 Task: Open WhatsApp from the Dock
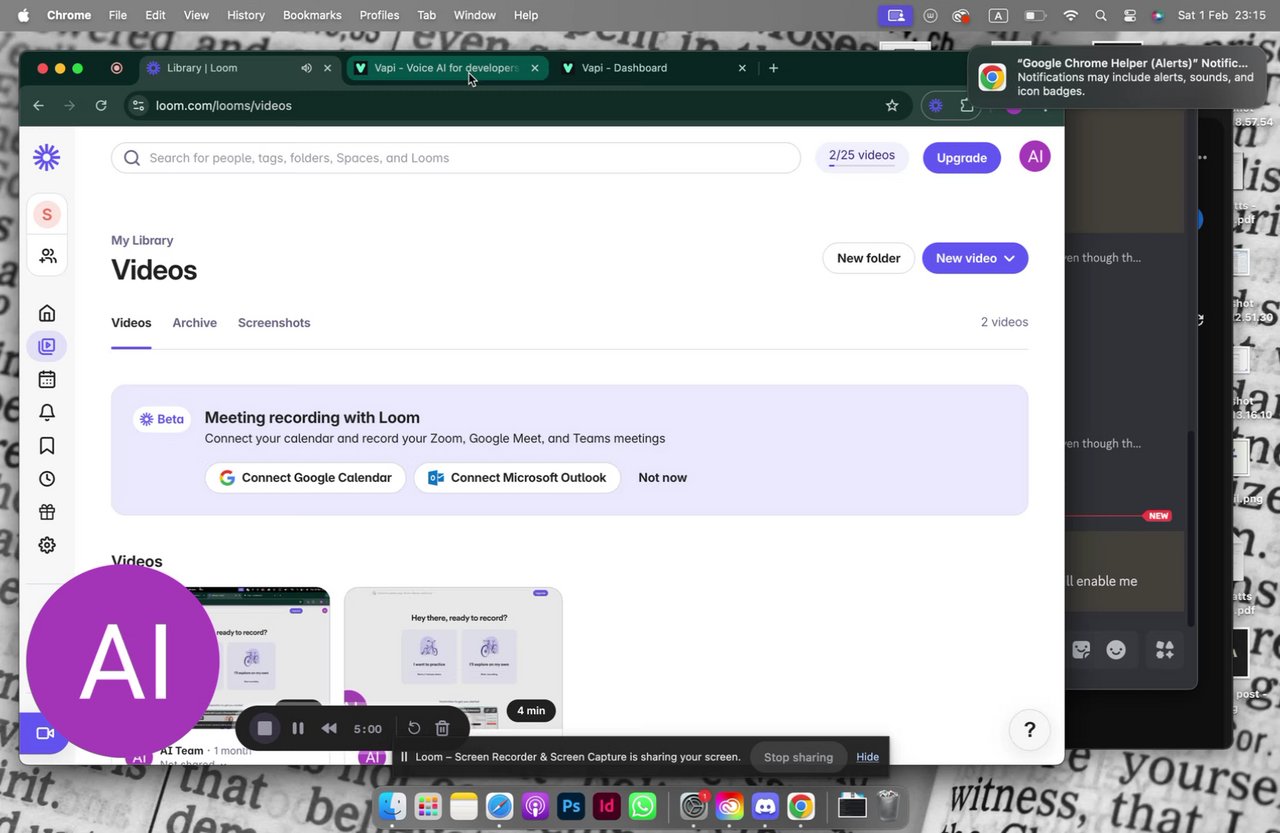(642, 806)
